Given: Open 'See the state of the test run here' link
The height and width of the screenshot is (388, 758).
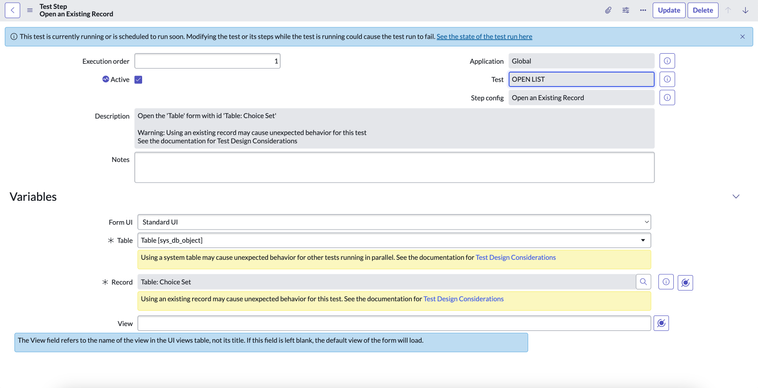Looking at the screenshot, I should (x=484, y=37).
